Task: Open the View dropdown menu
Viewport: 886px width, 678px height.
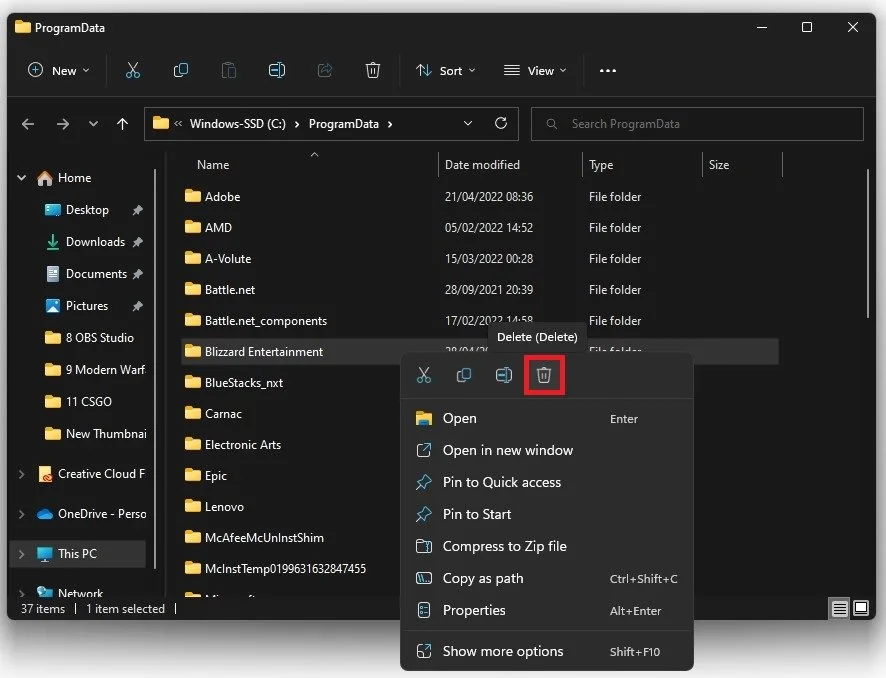Action: (535, 71)
